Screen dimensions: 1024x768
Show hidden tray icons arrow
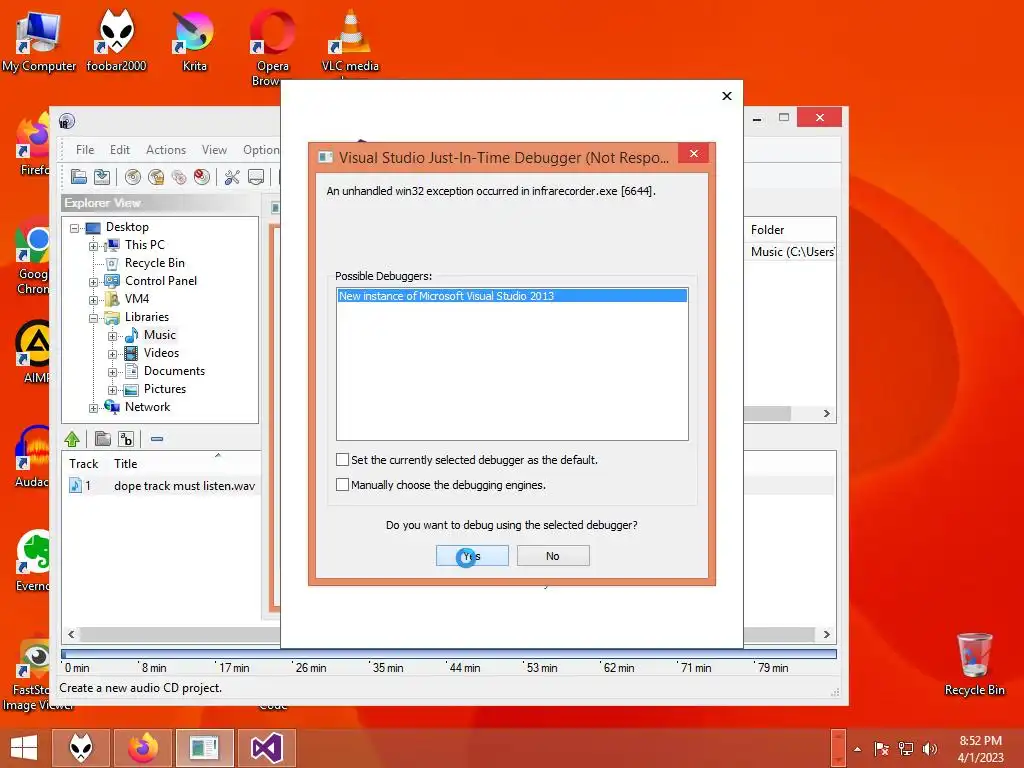[857, 749]
